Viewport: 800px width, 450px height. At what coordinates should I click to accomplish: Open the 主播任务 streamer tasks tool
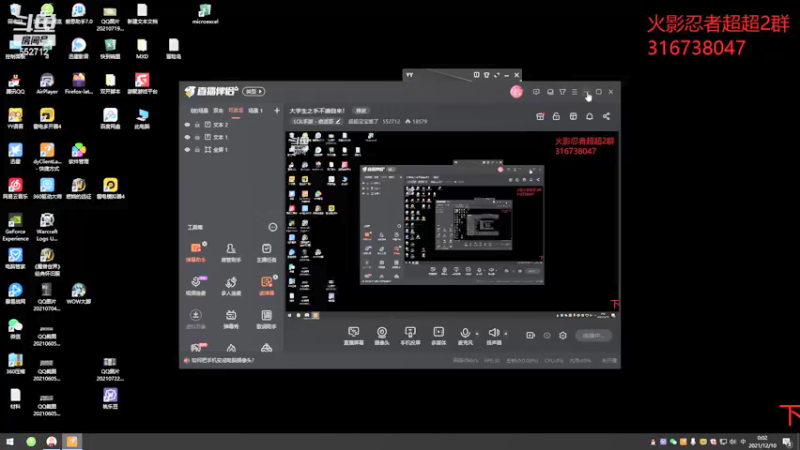click(x=266, y=253)
